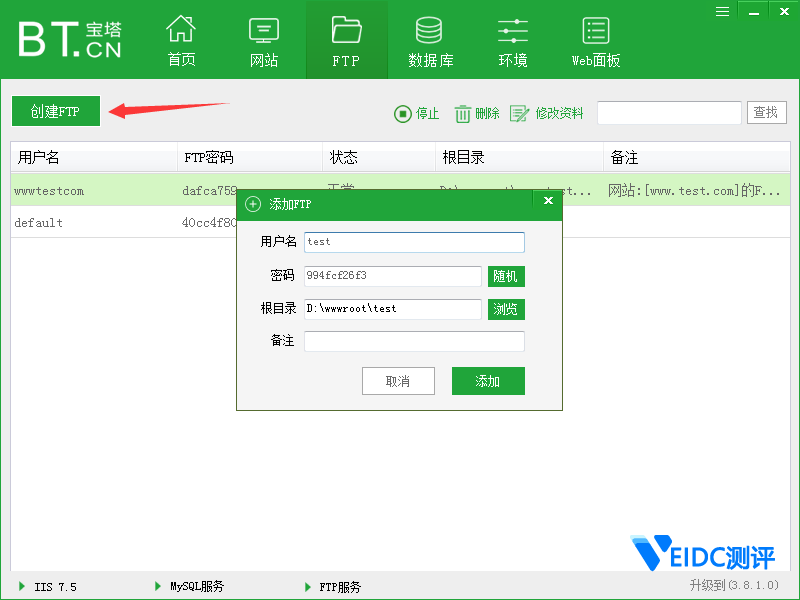Click the 根目录 path field
This screenshot has width=800, height=600.
click(x=393, y=309)
